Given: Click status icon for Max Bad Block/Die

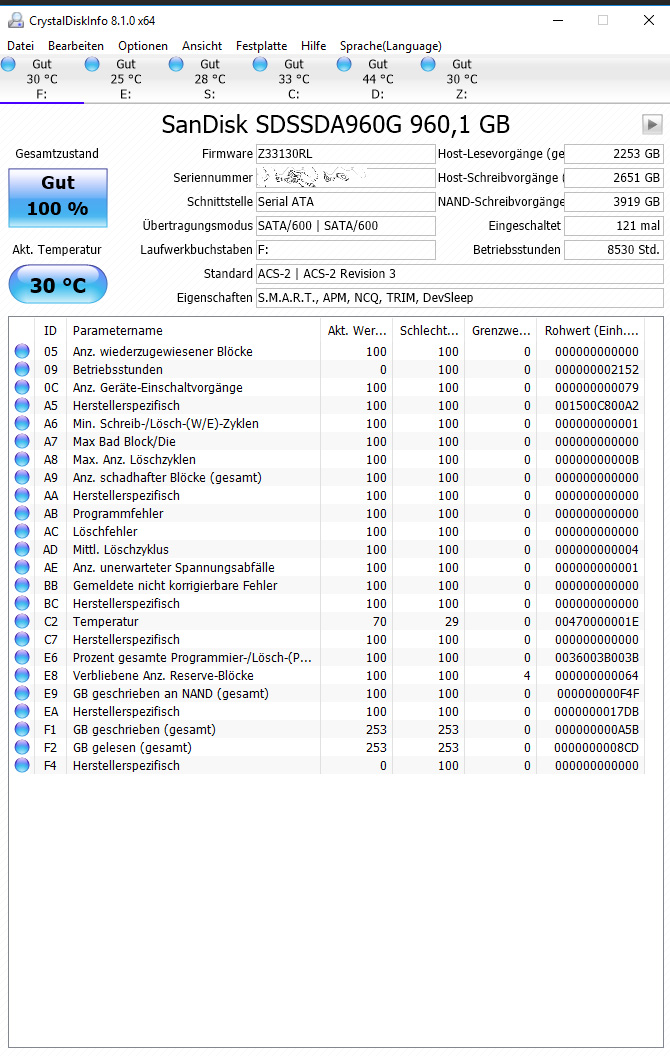Looking at the screenshot, I should (x=22, y=441).
